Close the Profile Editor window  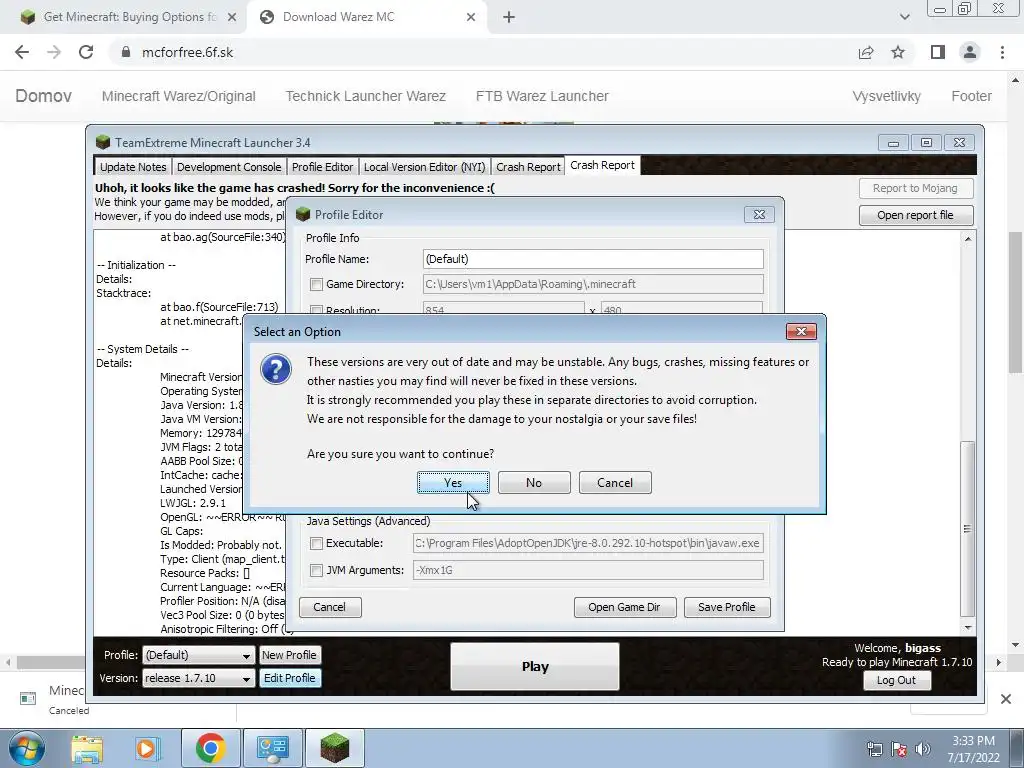tap(759, 215)
